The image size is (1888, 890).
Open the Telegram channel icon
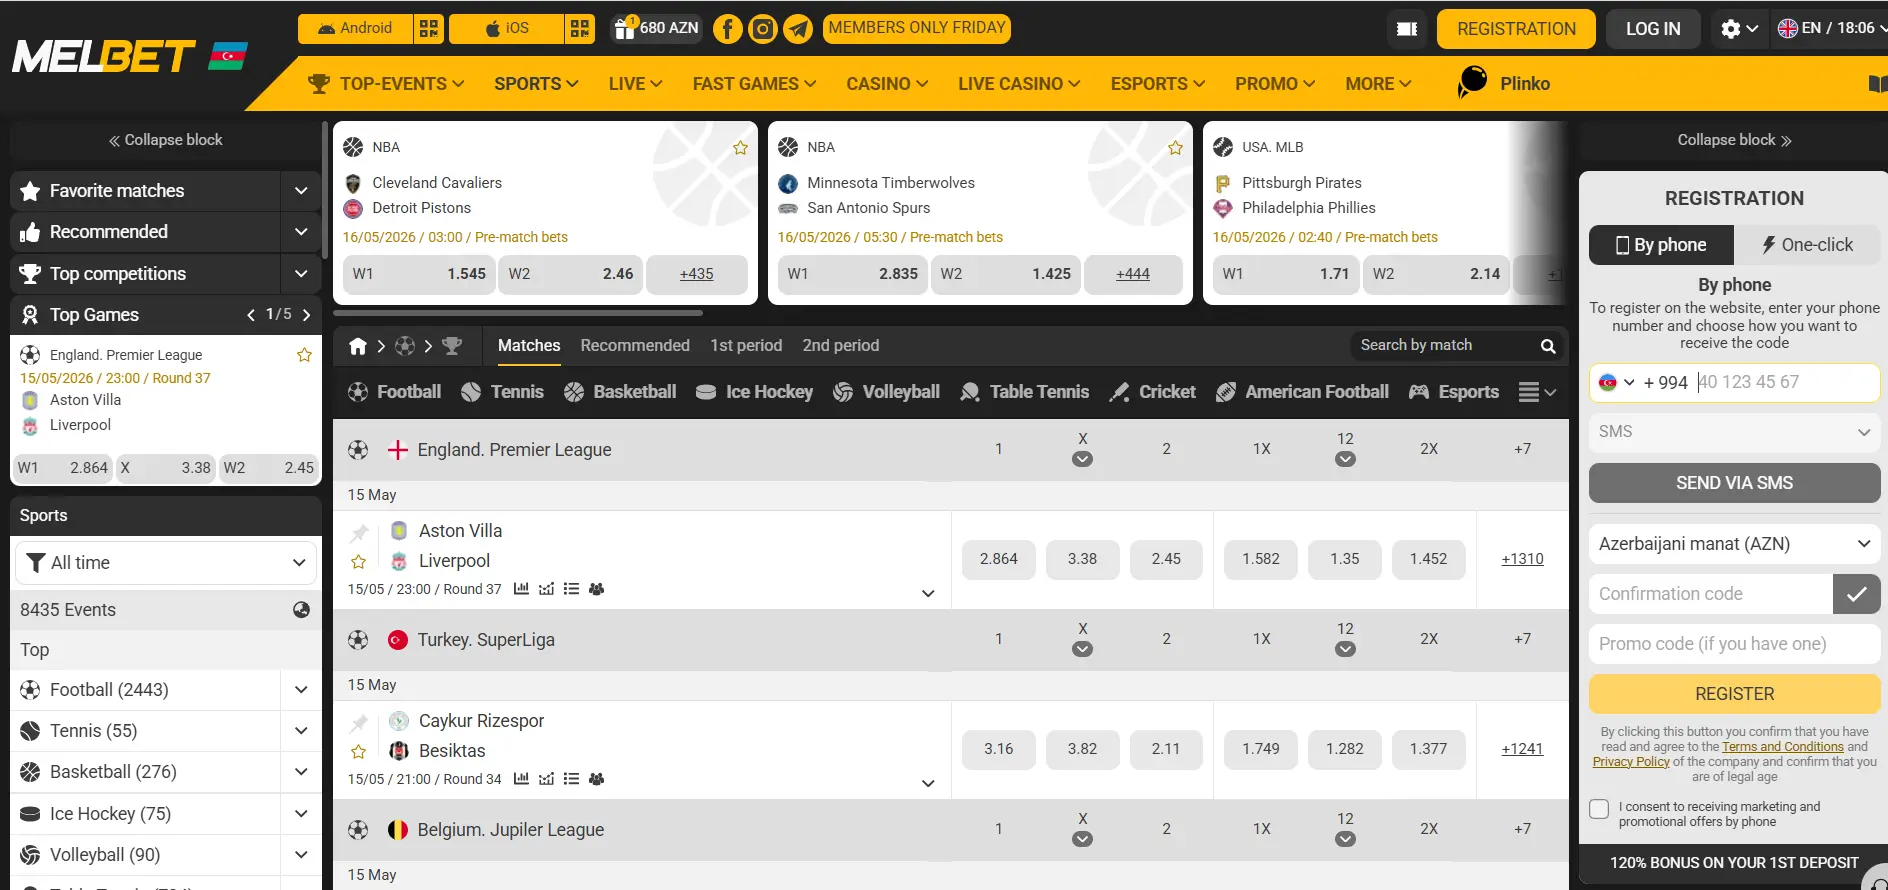coord(797,29)
